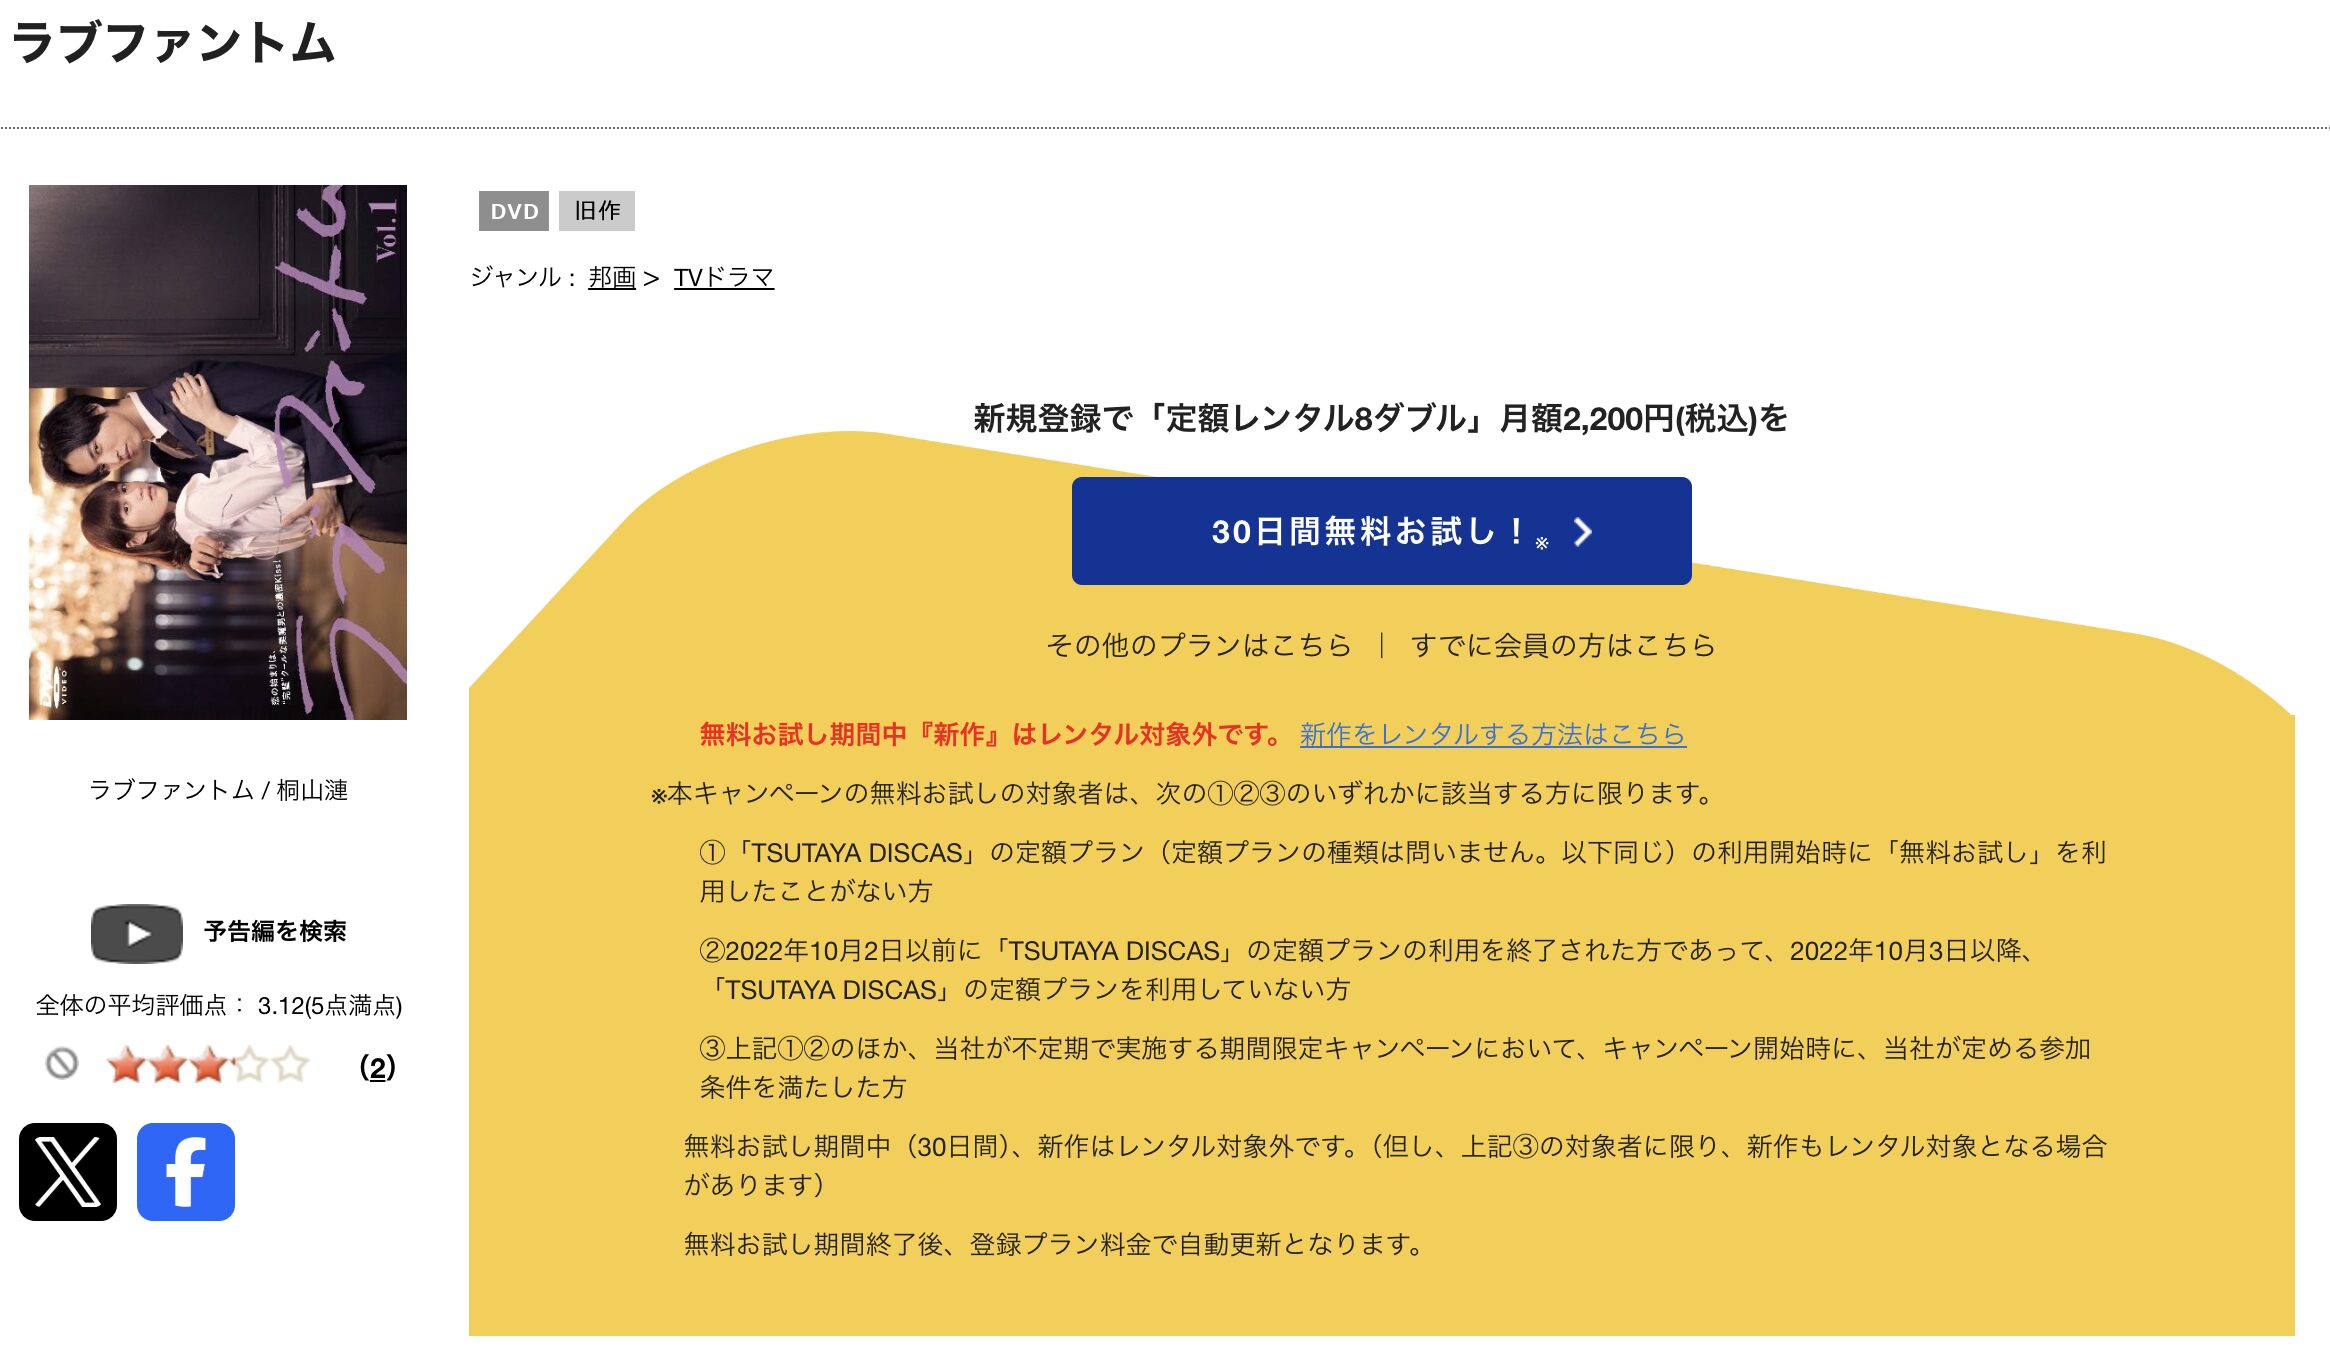Click ※本キャンペーンの無料お試しの対象者 text

pyautogui.click(x=1183, y=793)
